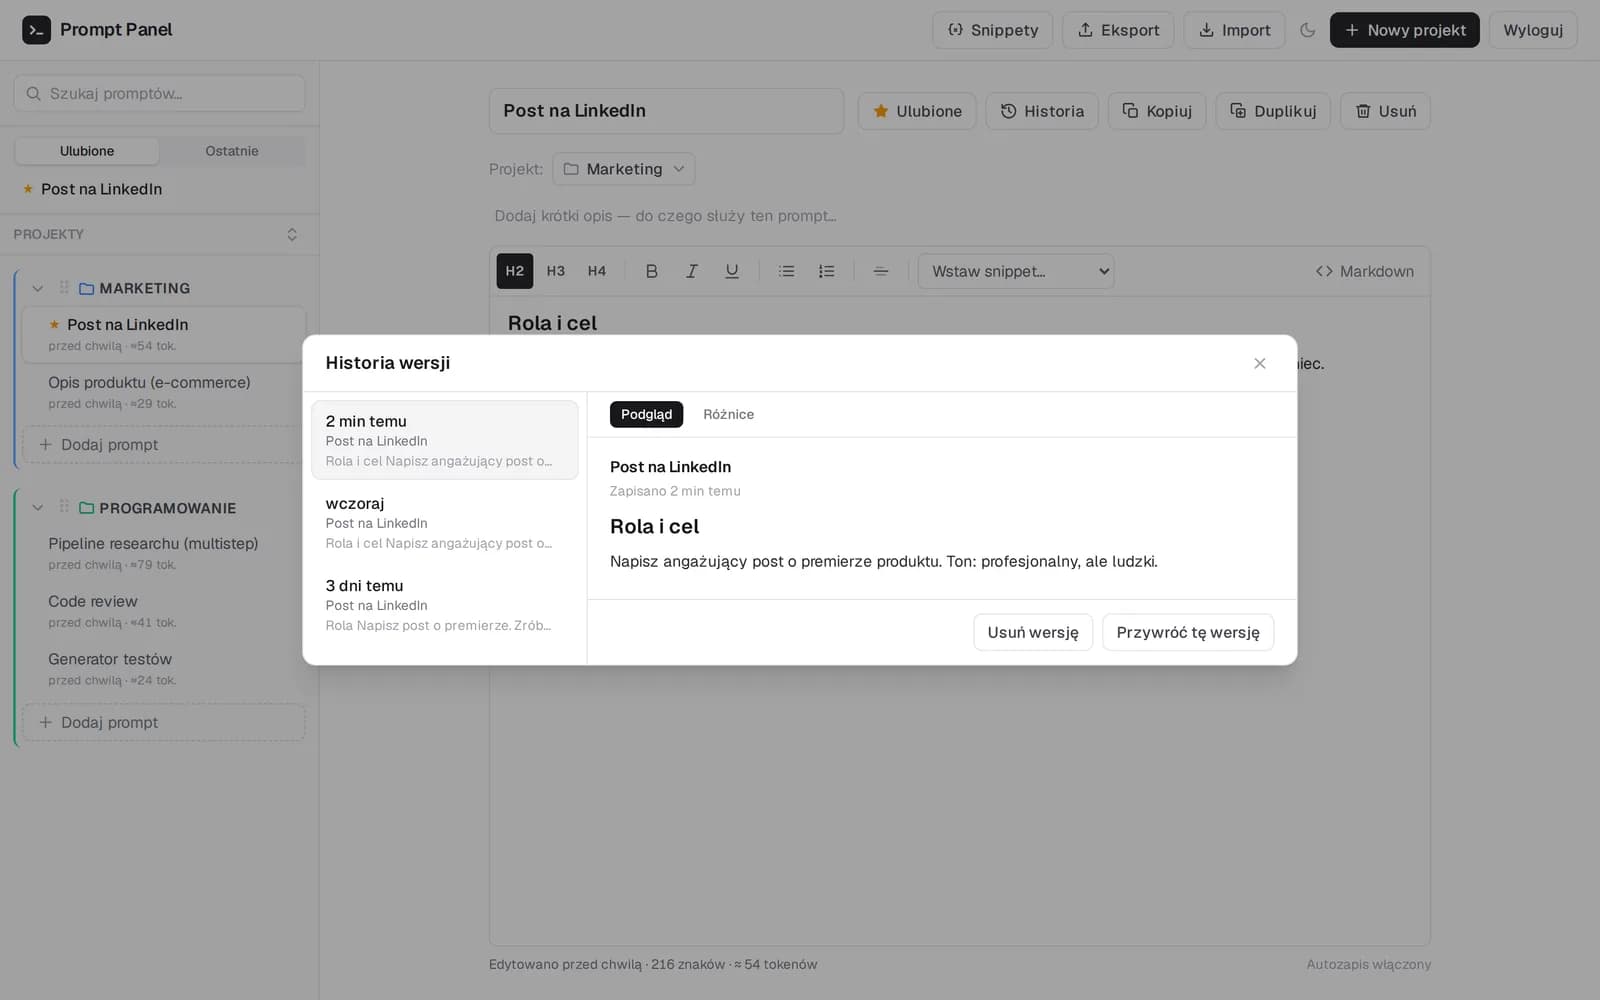This screenshot has height=1000, width=1600.
Task: Click the Eksport button
Action: tap(1118, 30)
